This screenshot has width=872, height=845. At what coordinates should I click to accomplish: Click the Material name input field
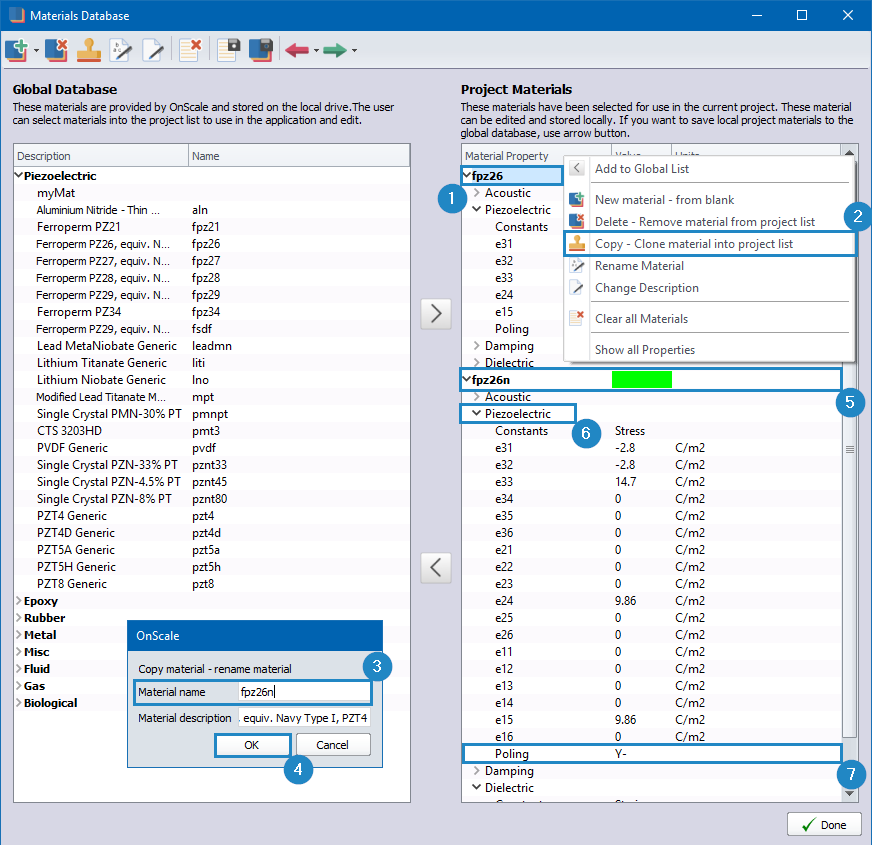point(304,692)
